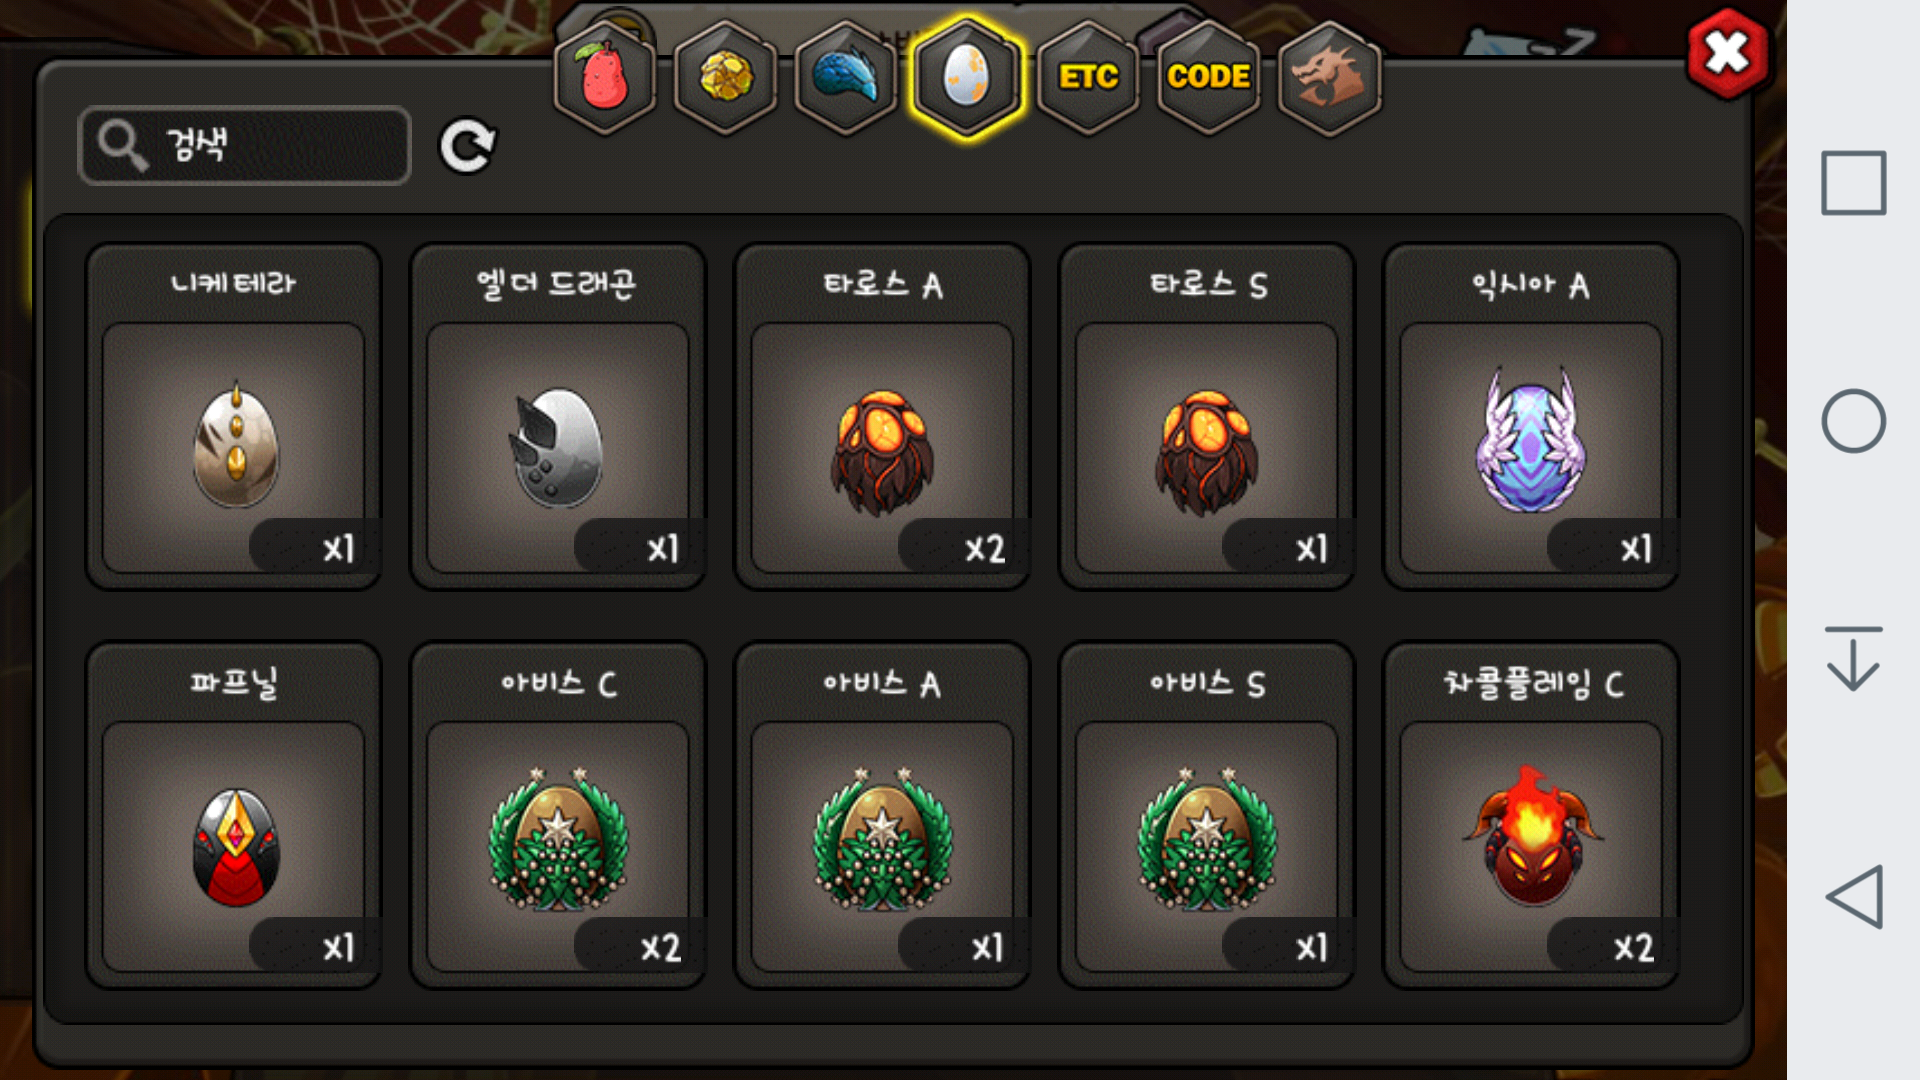Choose the 타로스 A egg
The height and width of the screenshot is (1080, 1920).
(882, 416)
